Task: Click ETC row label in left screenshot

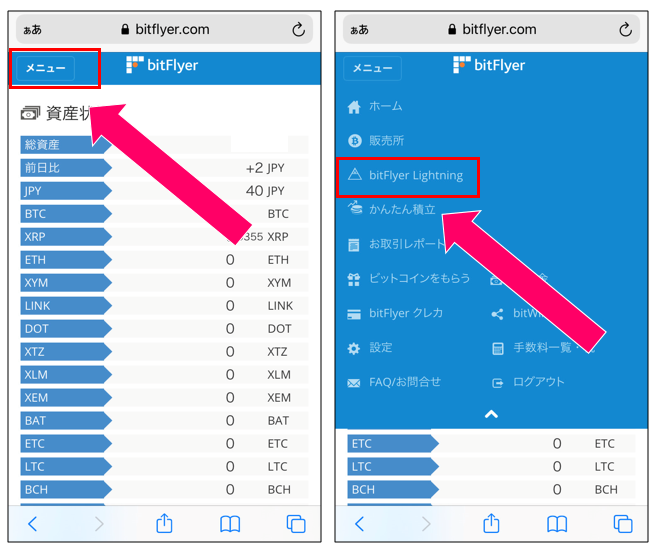Action: (x=66, y=444)
